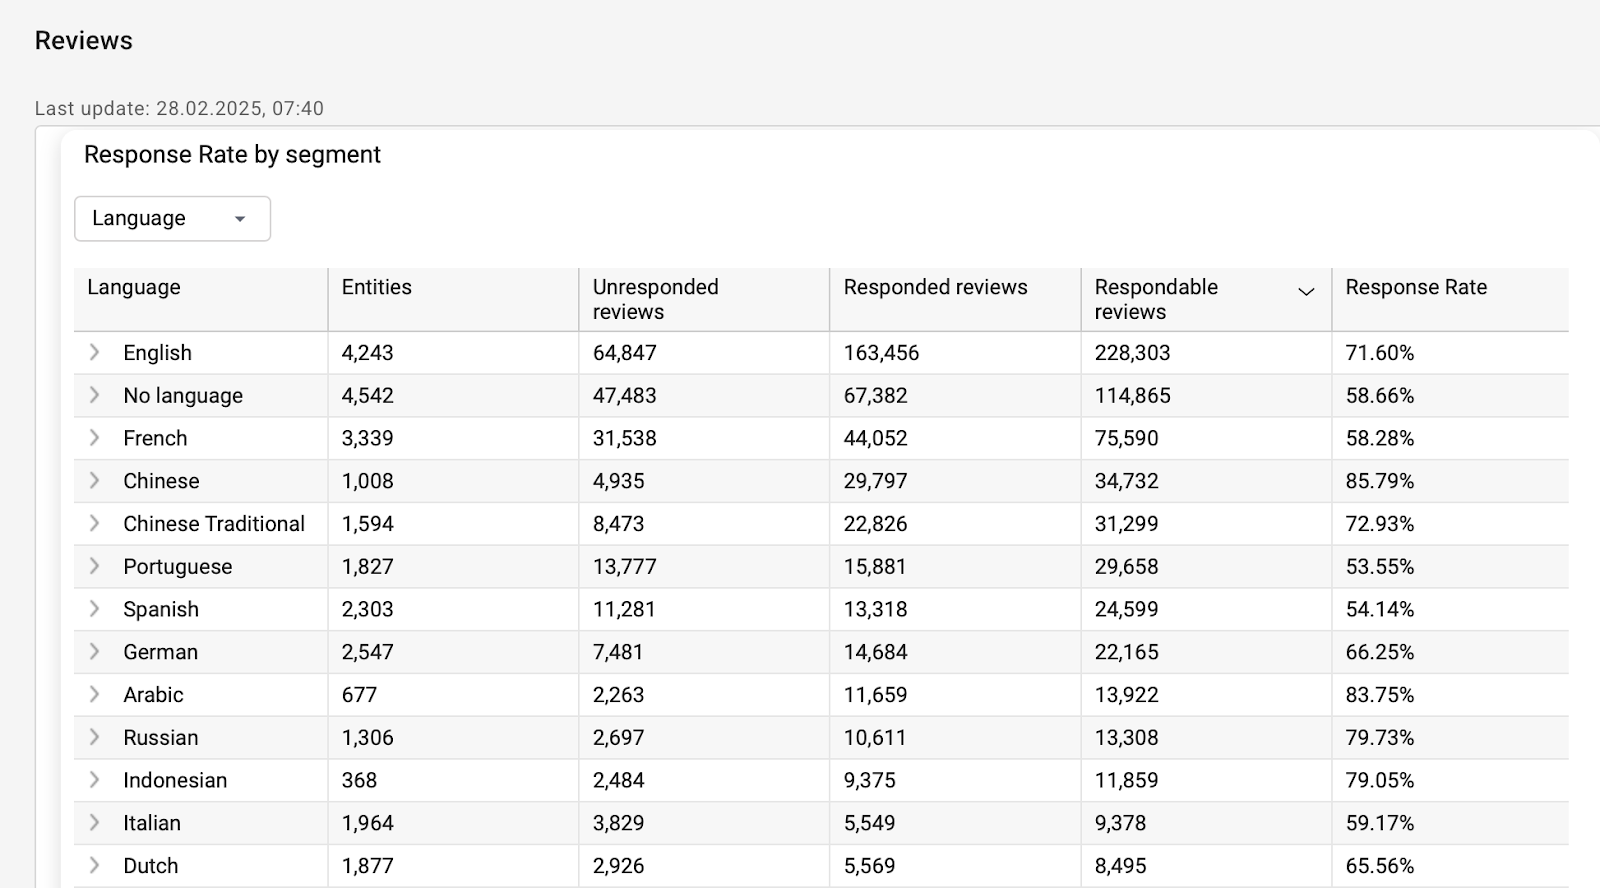
Task: Expand the Russian row chevron
Action: [95, 737]
